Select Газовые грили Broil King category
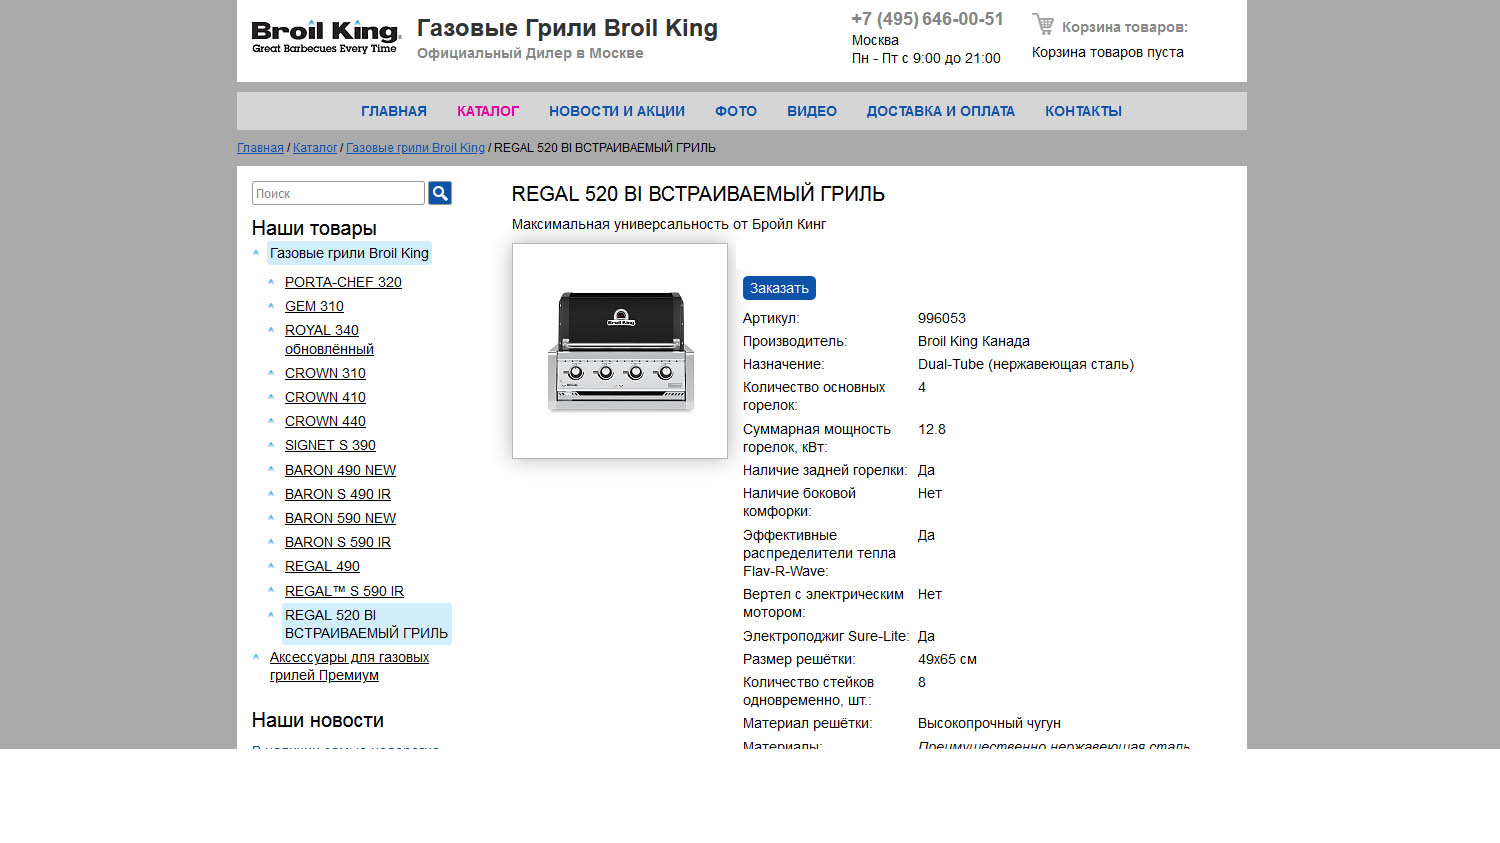 coord(349,253)
